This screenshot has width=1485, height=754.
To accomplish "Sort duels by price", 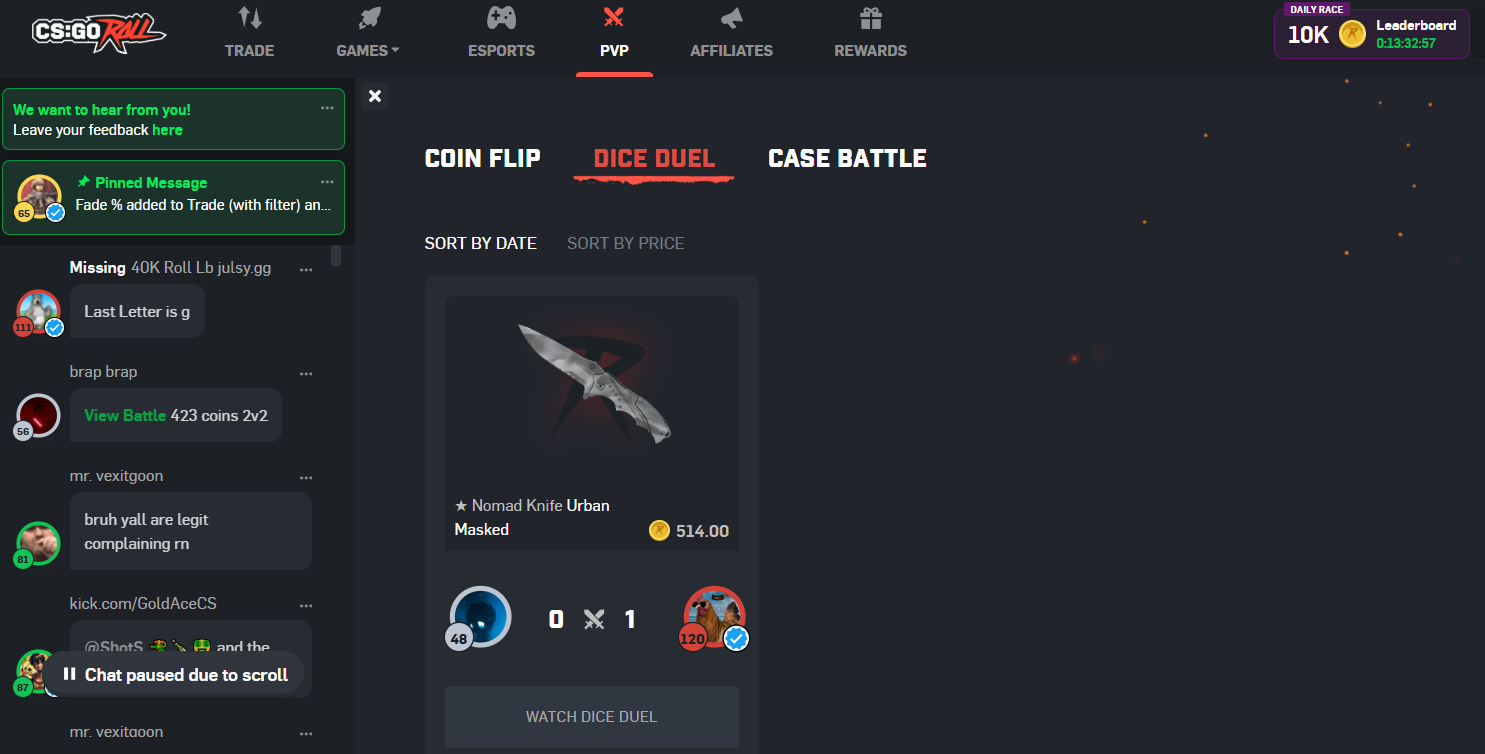I will (x=625, y=243).
